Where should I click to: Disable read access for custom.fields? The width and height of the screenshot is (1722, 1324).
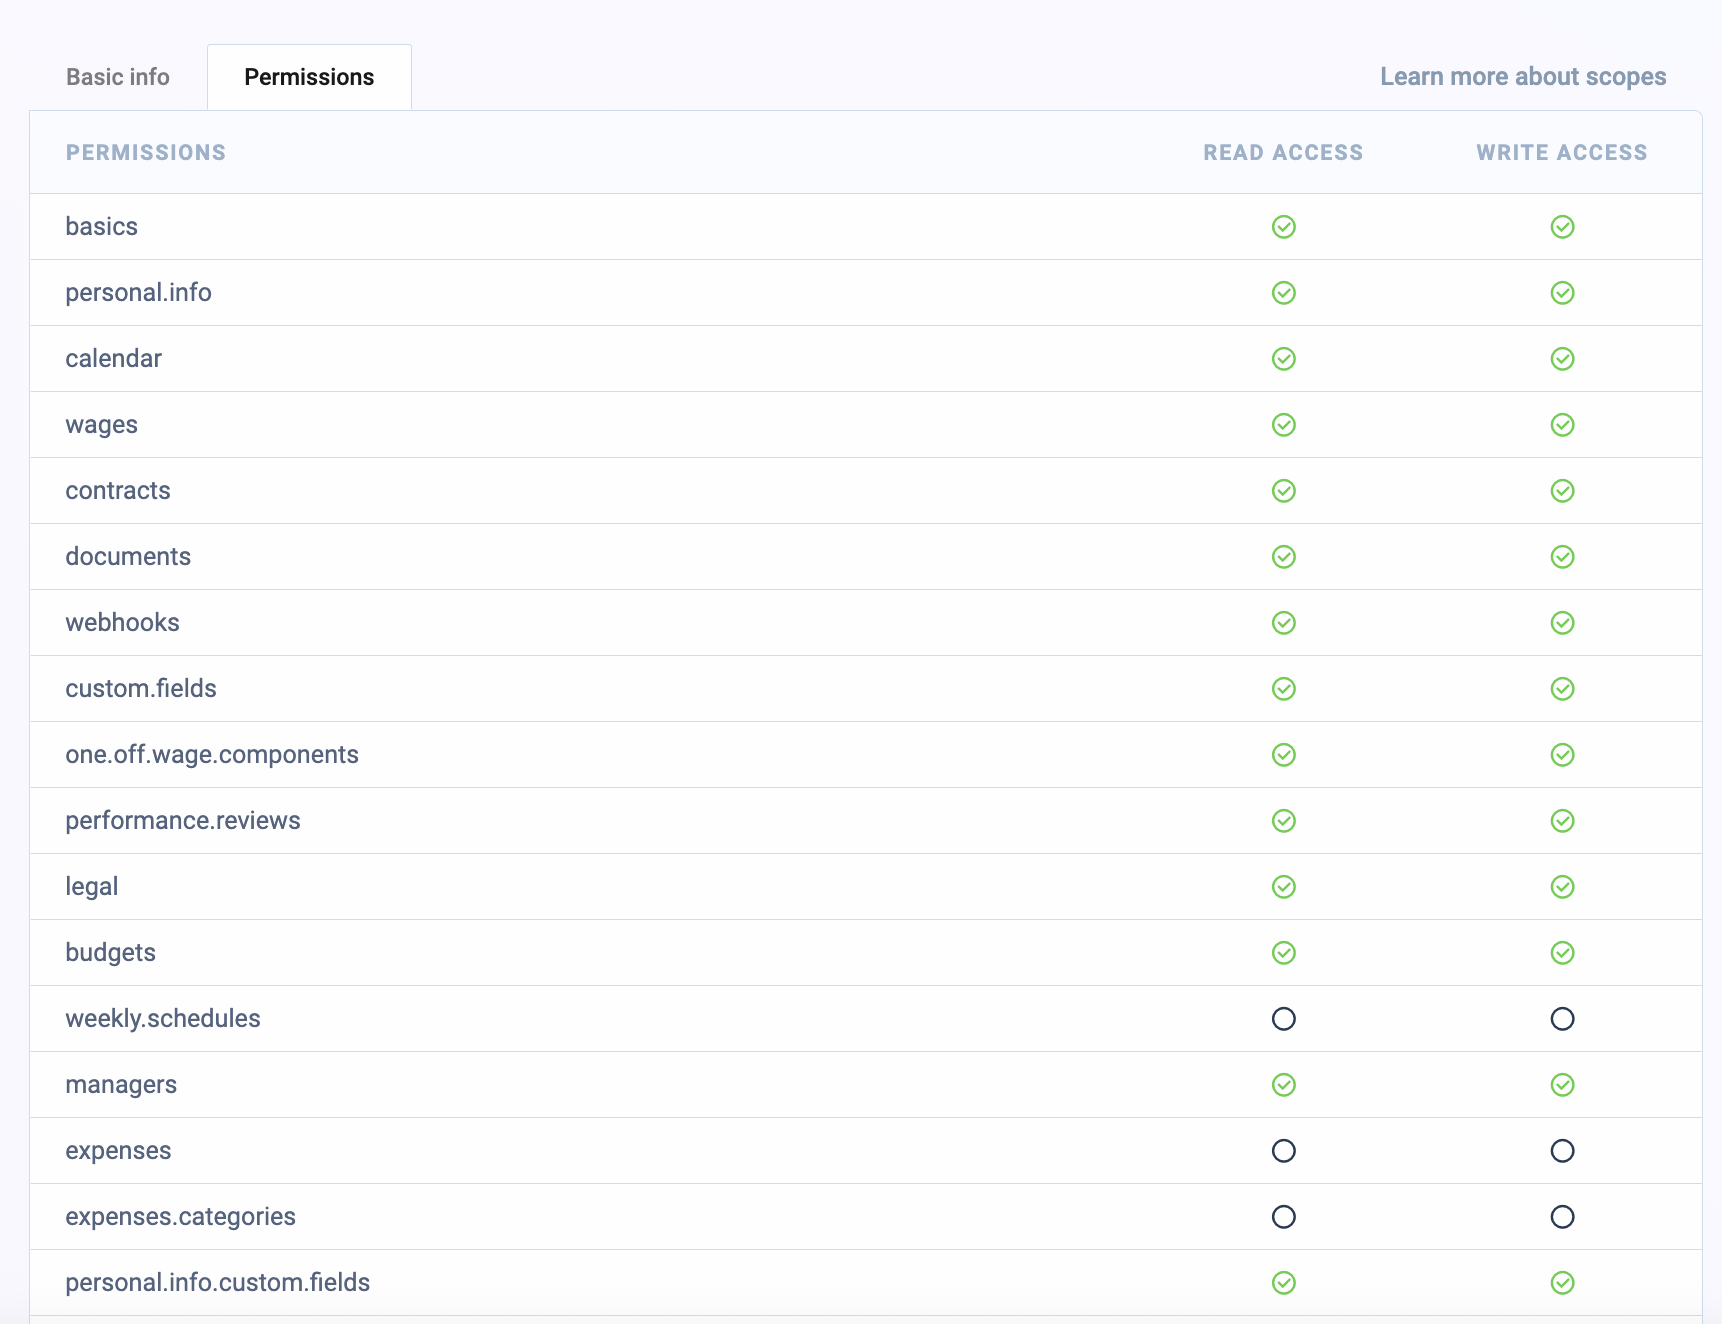[x=1283, y=688]
